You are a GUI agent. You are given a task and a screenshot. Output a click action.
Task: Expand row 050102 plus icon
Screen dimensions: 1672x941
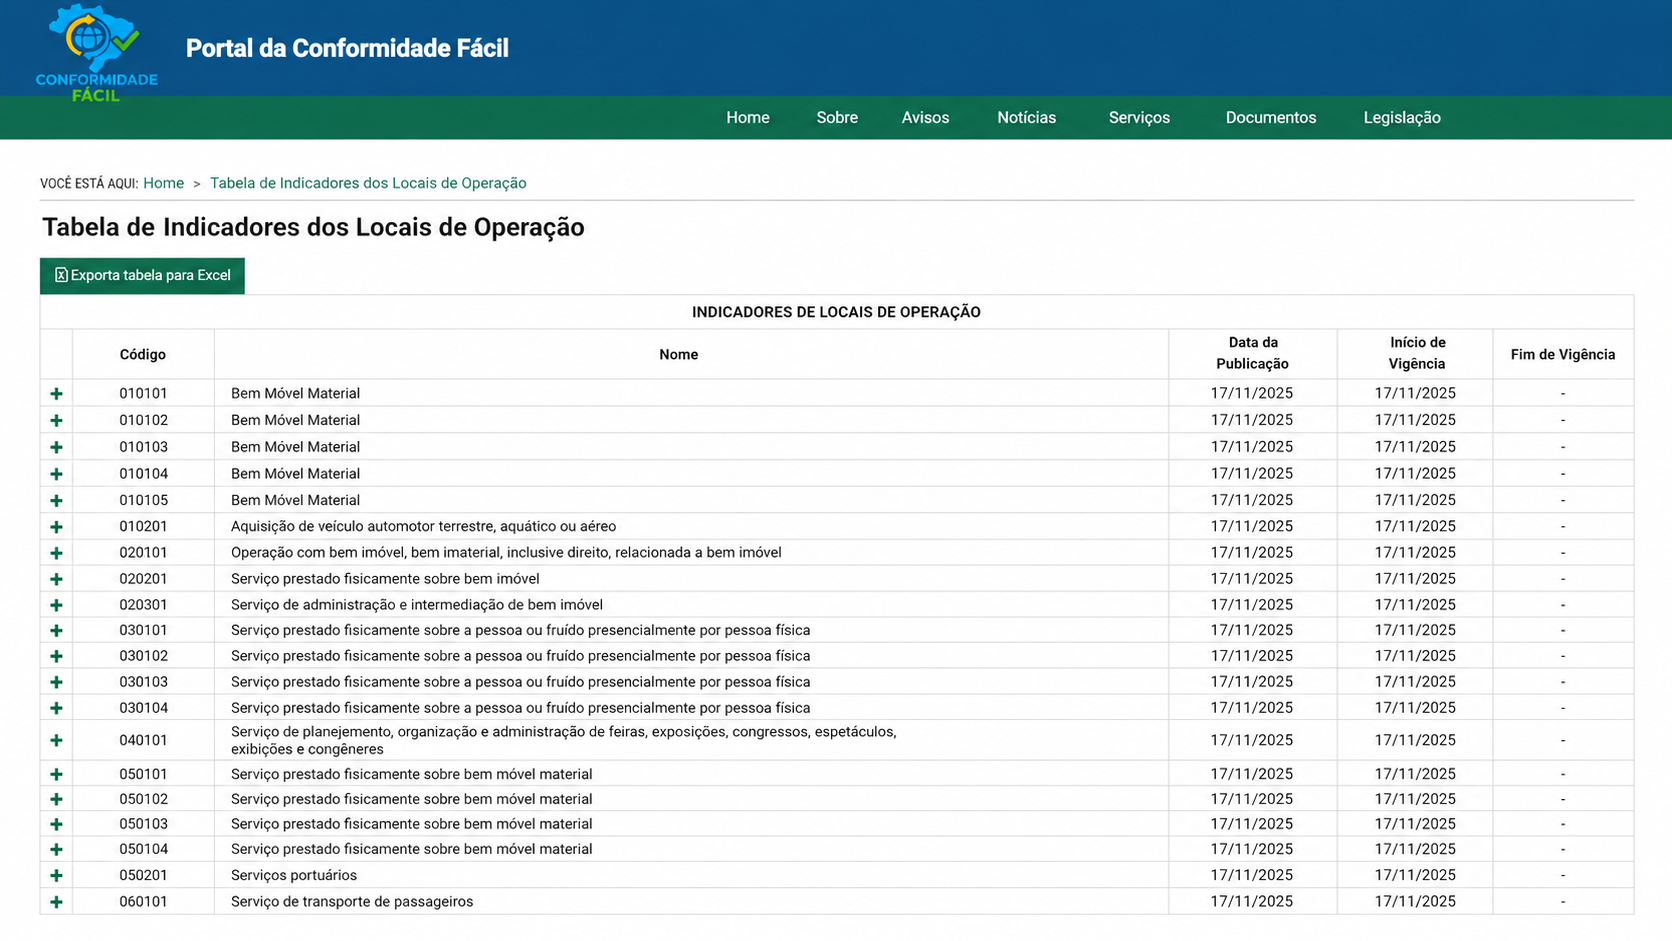[x=56, y=799]
